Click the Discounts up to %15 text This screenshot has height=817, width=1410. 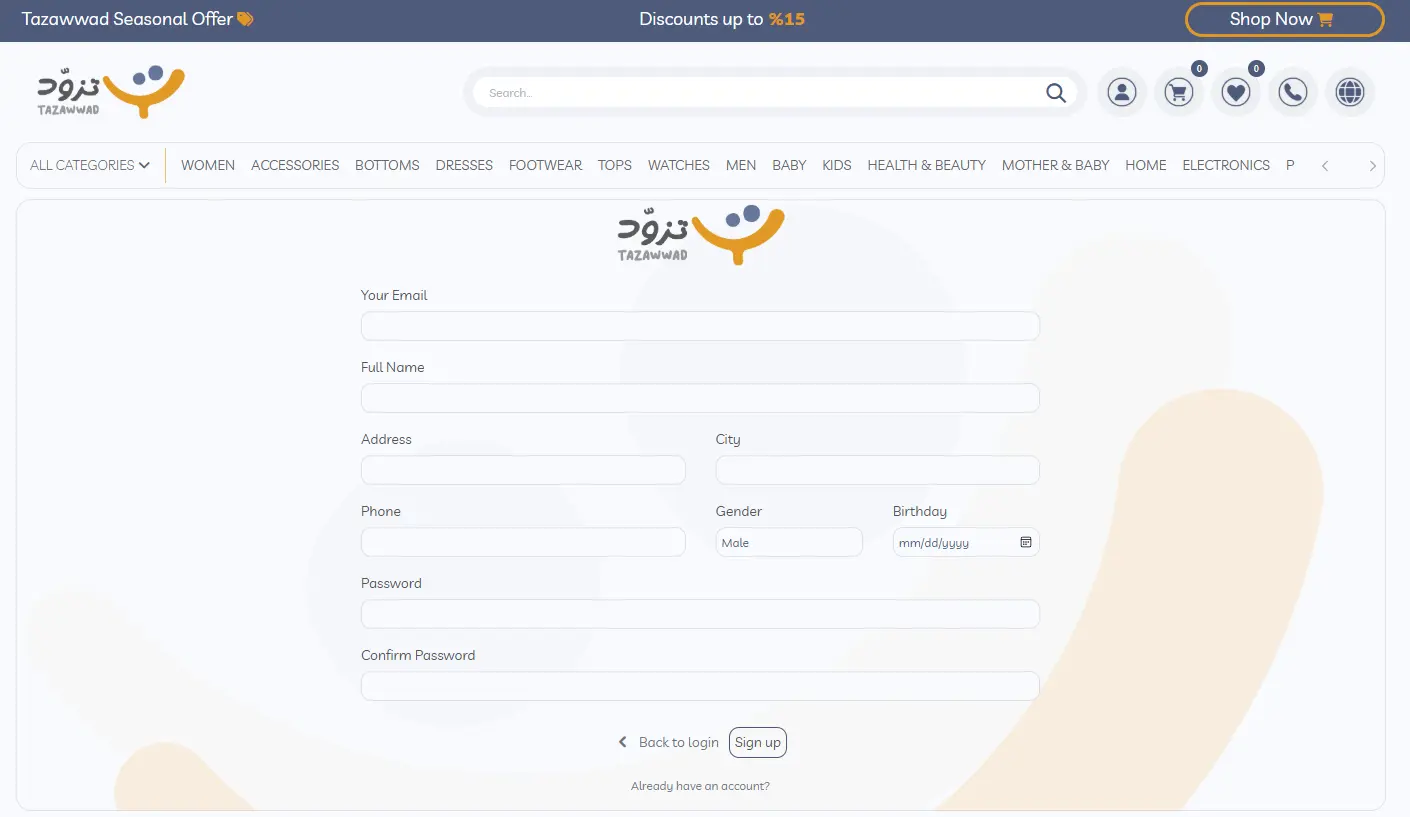coord(722,19)
